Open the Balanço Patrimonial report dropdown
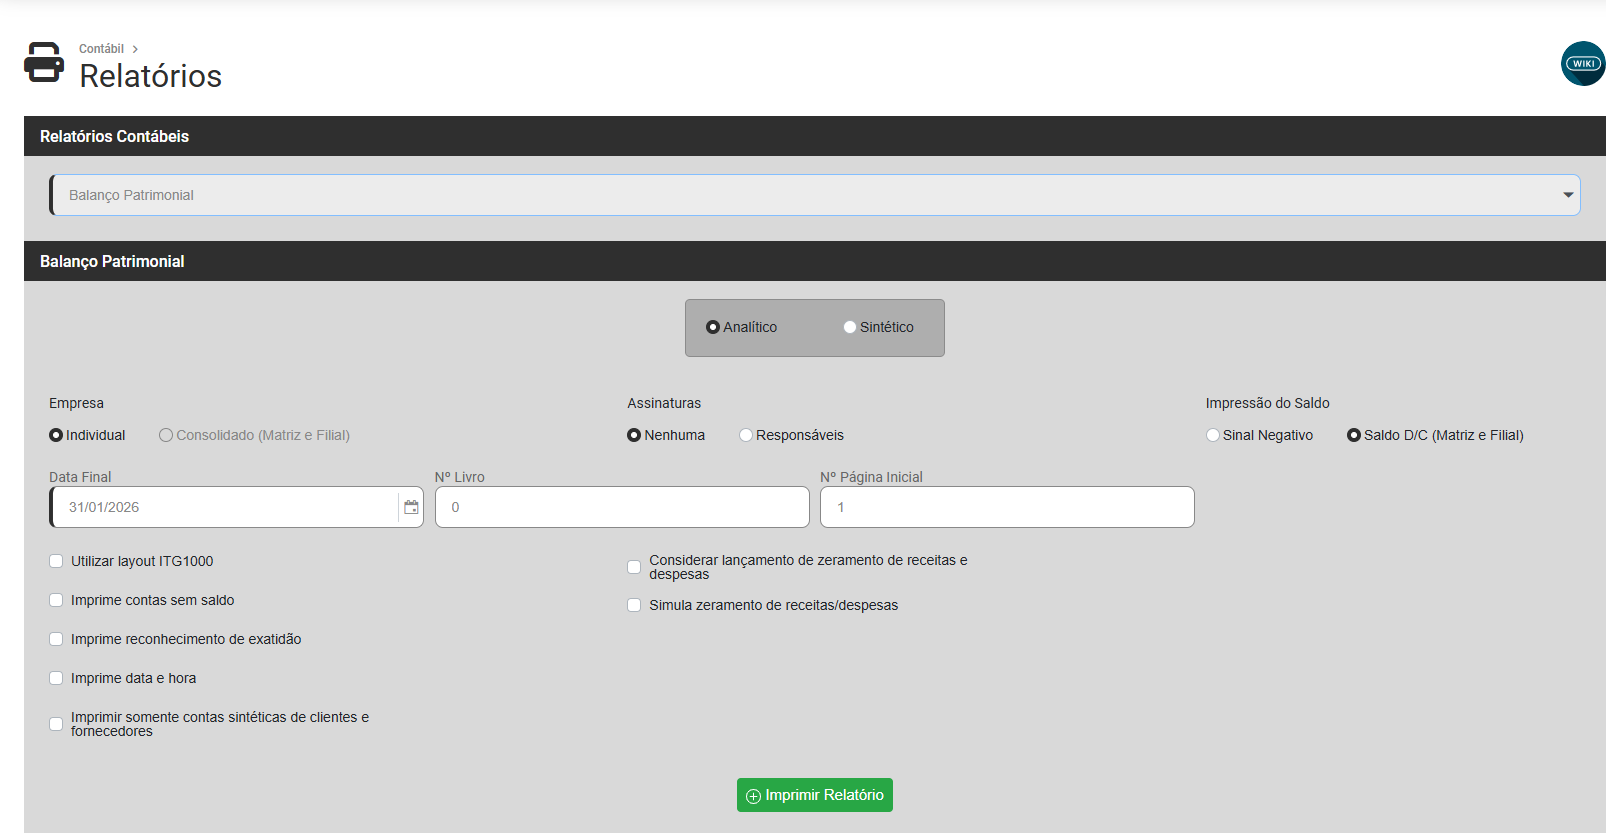This screenshot has width=1606, height=833. point(815,195)
